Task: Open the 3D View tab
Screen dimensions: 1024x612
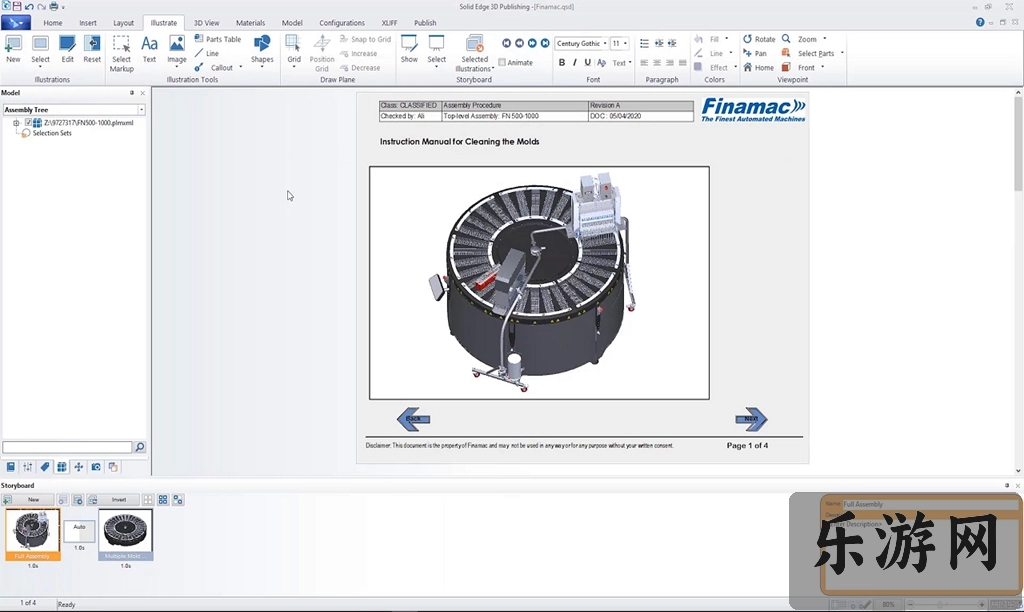Action: 206,23
